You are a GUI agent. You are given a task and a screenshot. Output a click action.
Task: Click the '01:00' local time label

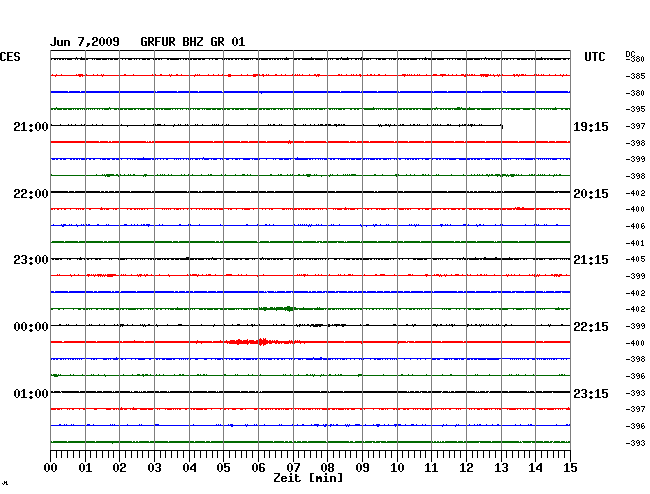pyautogui.click(x=31, y=393)
